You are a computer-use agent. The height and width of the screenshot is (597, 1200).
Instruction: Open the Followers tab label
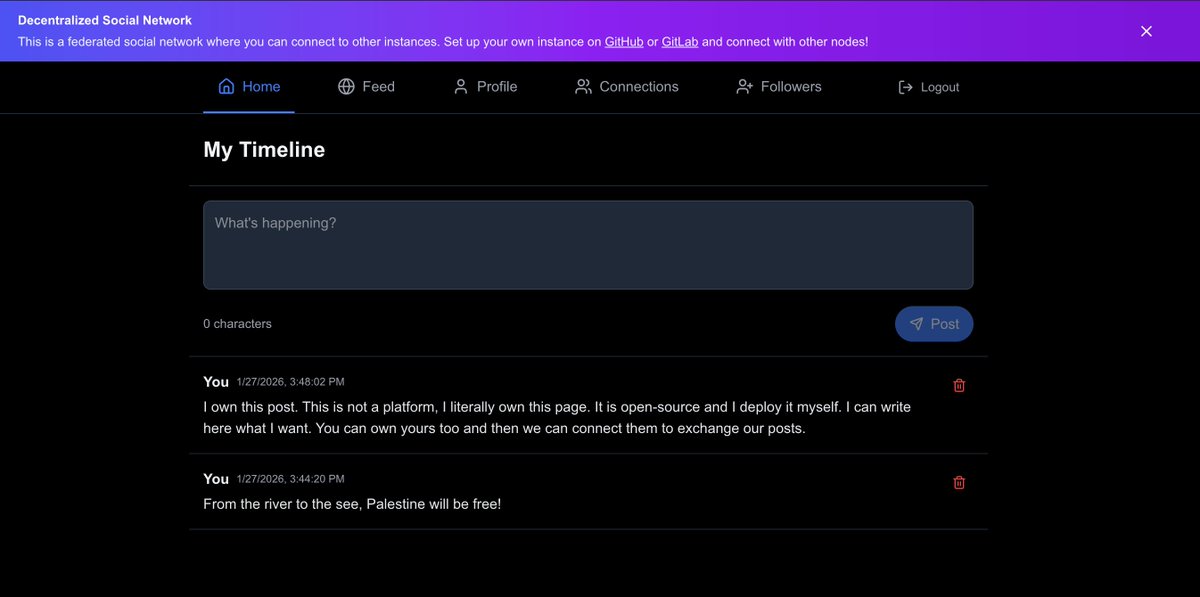(x=791, y=86)
